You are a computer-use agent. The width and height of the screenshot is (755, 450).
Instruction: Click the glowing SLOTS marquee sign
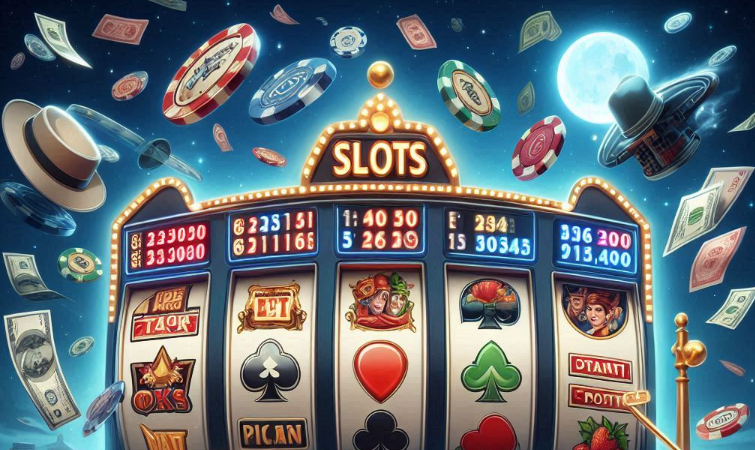click(380, 159)
